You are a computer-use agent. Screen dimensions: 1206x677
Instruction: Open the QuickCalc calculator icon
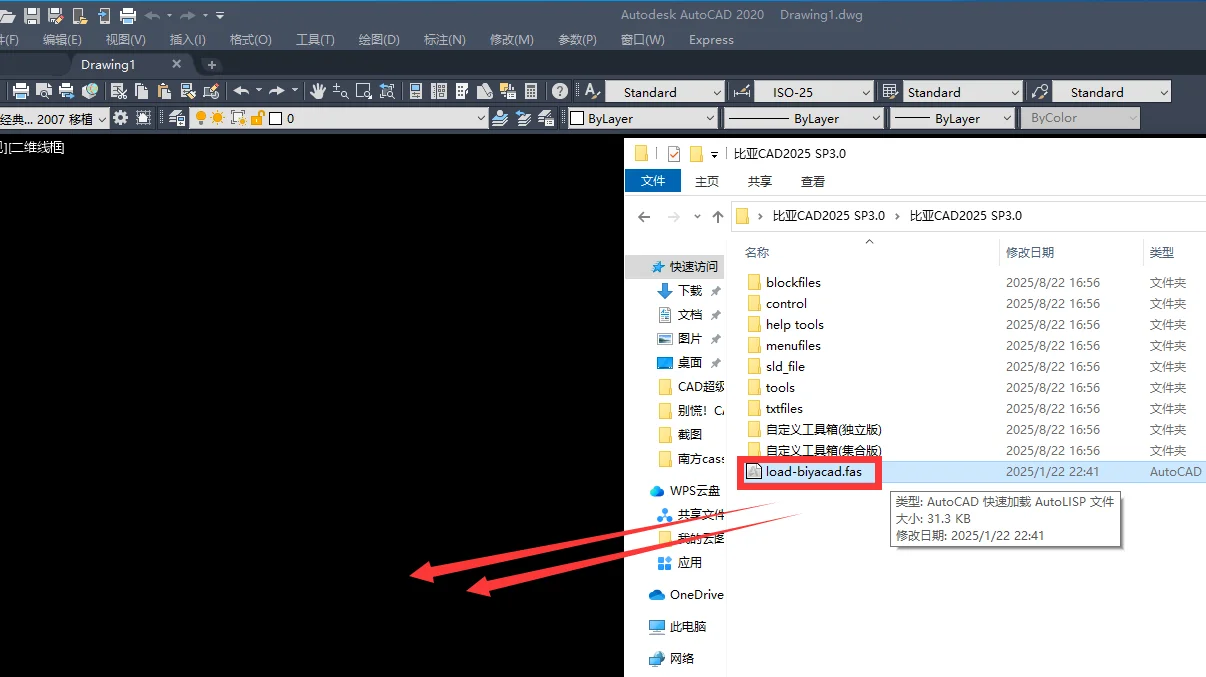click(x=531, y=91)
